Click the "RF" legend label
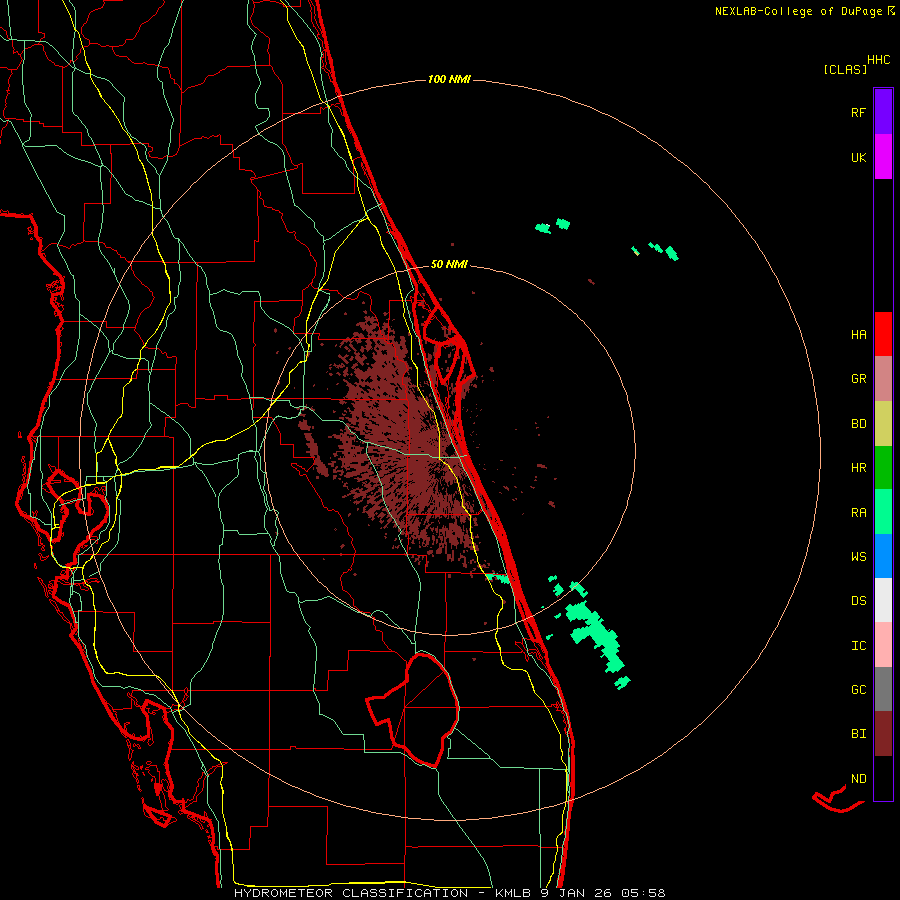This screenshot has width=900, height=900. click(858, 112)
